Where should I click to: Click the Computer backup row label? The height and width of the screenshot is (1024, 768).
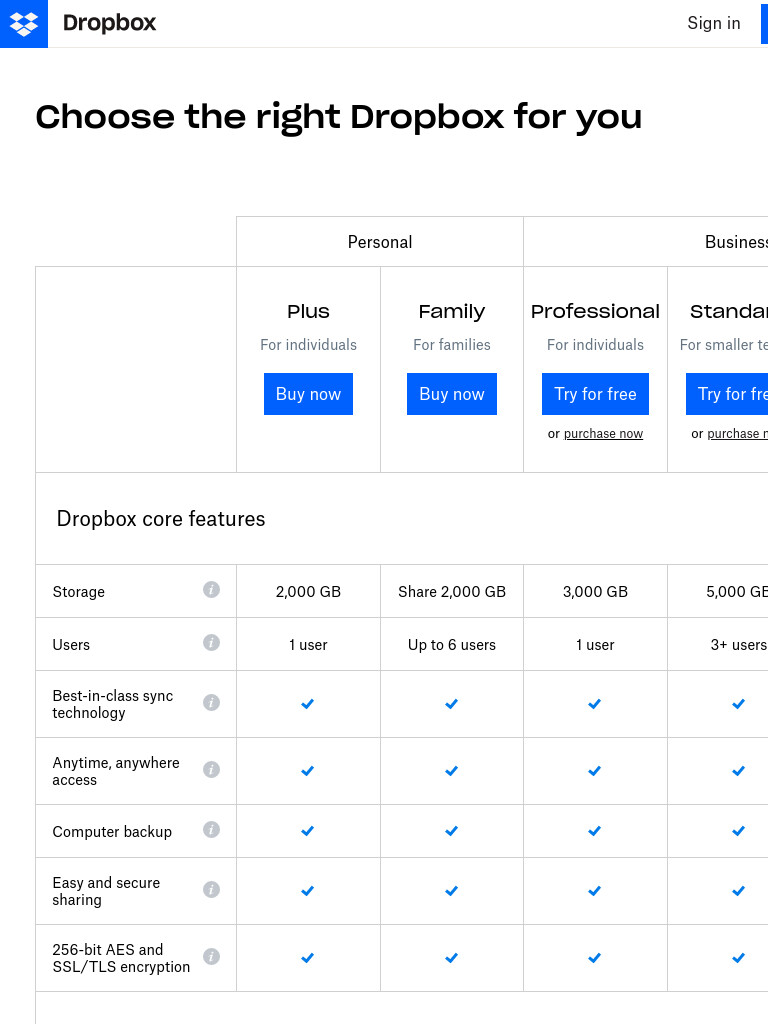(112, 831)
